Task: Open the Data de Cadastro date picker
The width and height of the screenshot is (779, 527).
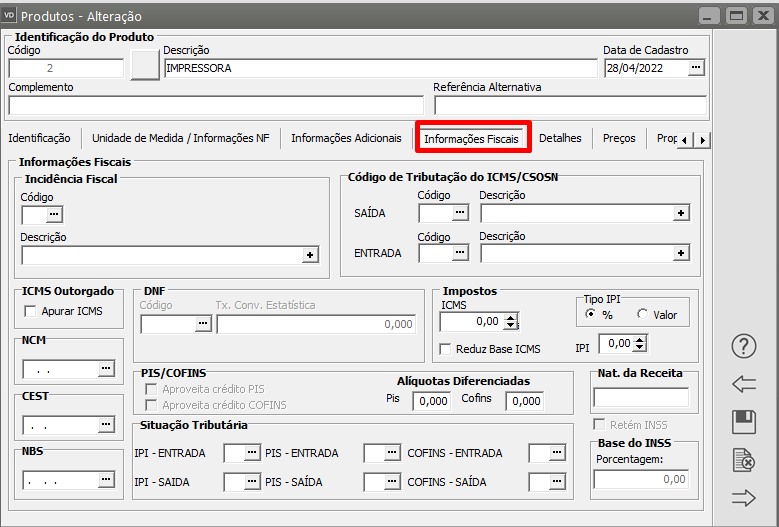Action: (x=697, y=68)
